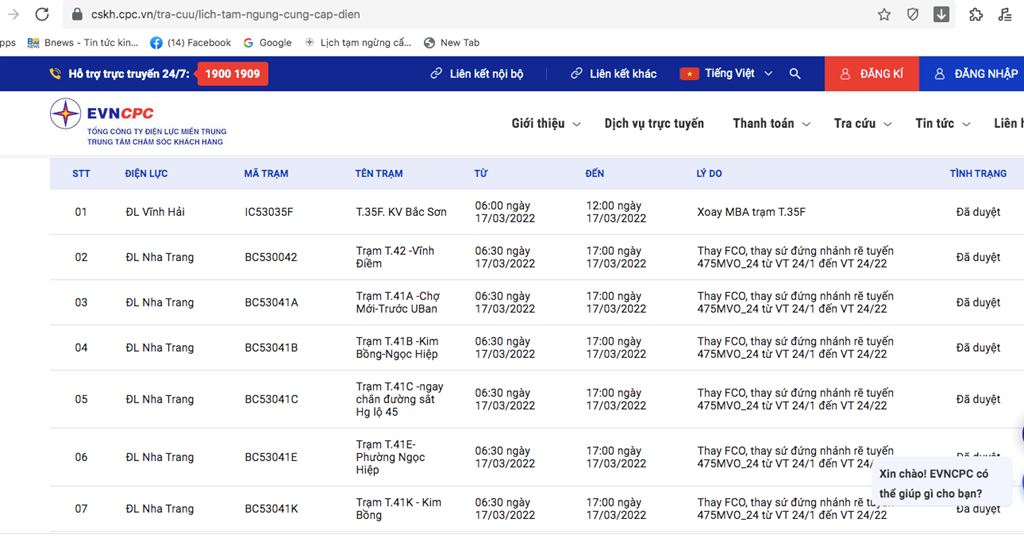The height and width of the screenshot is (538, 1024).
Task: Click the shield icon in address bar
Action: [x=913, y=14]
